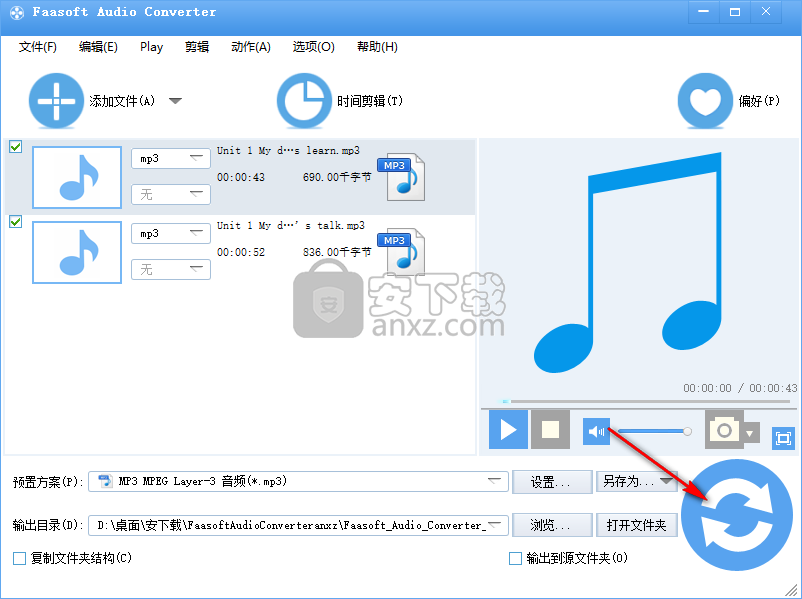Image resolution: width=802 pixels, height=599 pixels.
Task: Click duration 00:00:52 of talk.mp3
Action: [x=241, y=252]
